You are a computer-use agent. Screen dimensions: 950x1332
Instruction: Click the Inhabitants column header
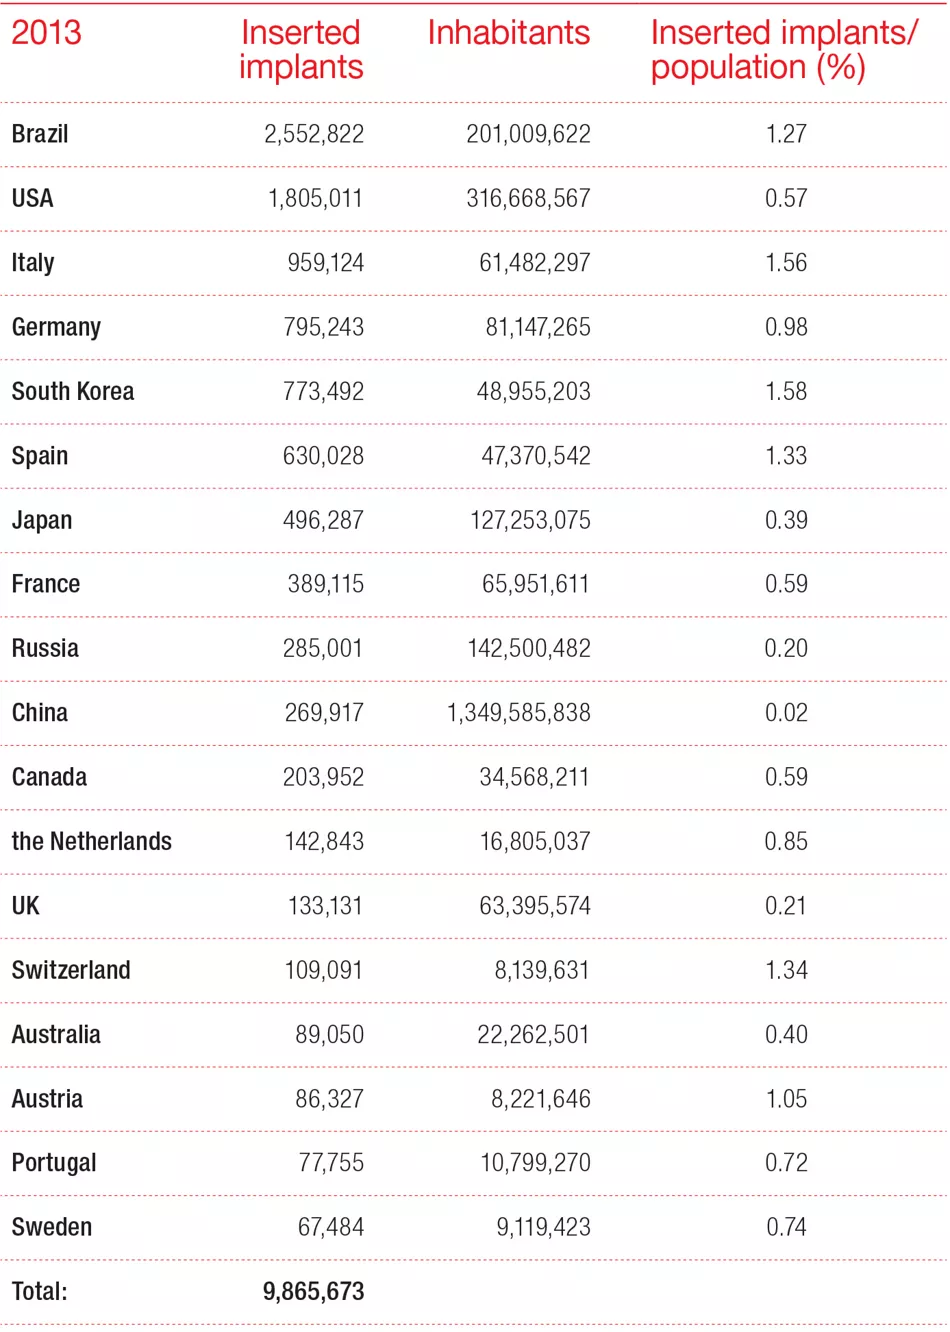tap(508, 33)
